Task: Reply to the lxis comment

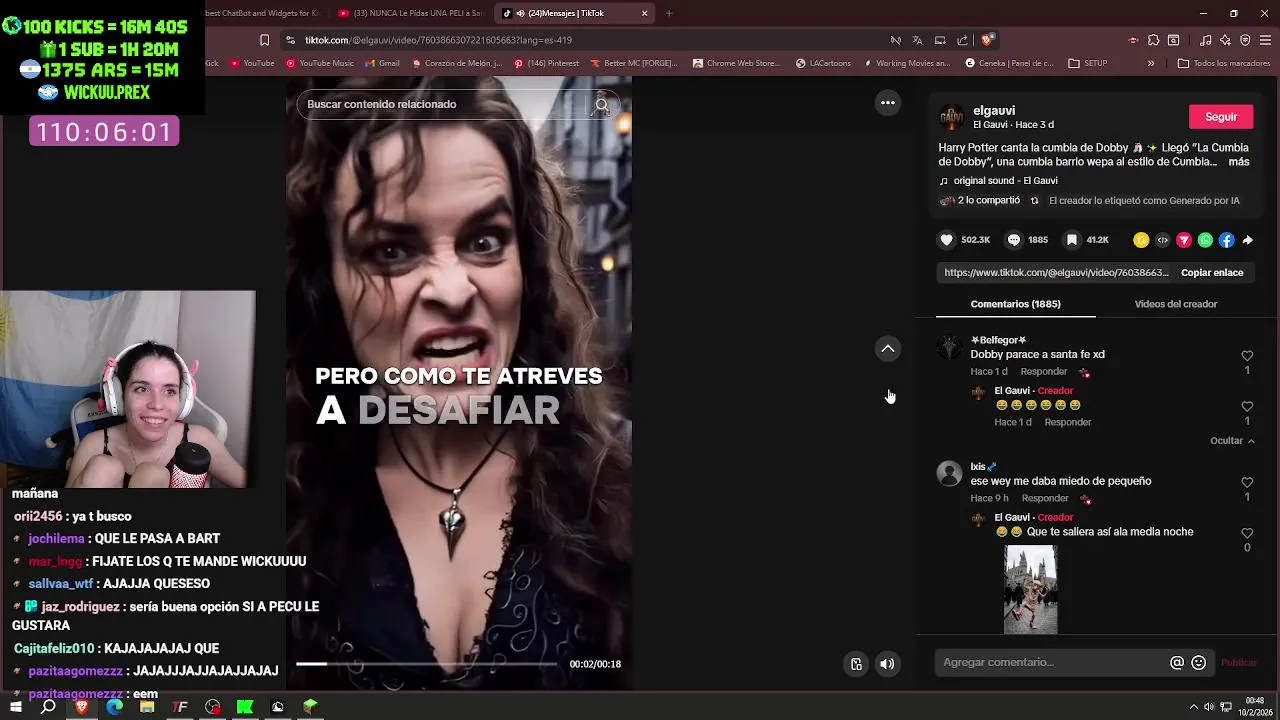Action: click(1045, 498)
